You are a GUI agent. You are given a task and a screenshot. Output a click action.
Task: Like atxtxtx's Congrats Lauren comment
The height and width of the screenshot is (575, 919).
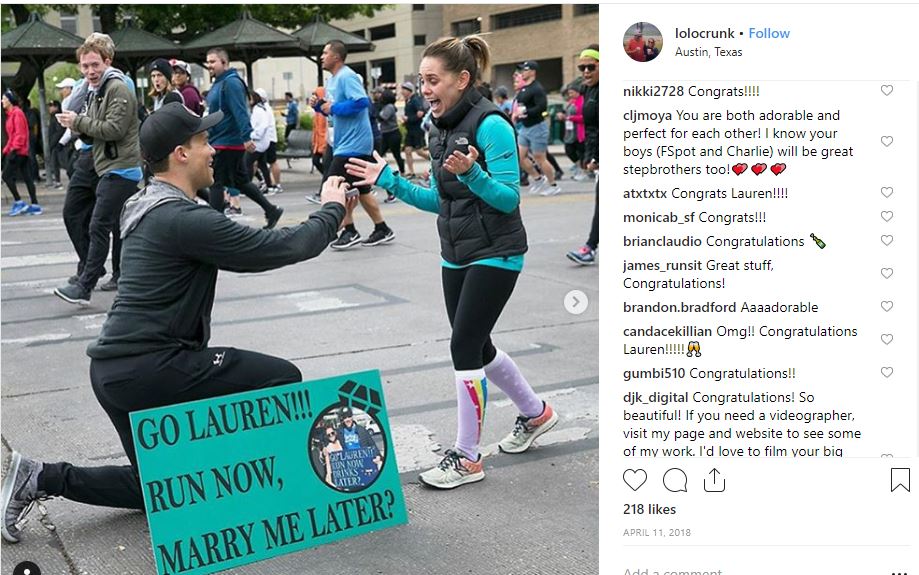pos(887,192)
